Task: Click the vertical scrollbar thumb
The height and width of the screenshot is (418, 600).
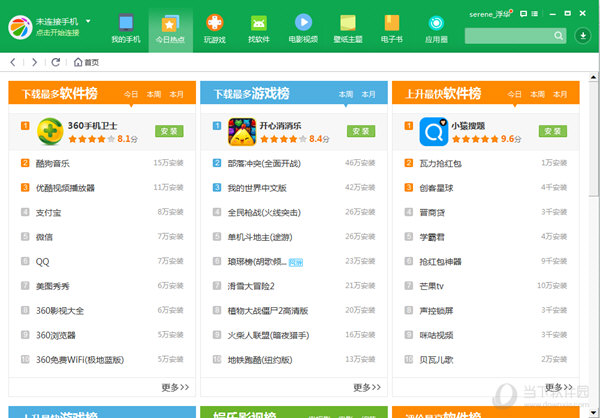Action: tap(593, 139)
